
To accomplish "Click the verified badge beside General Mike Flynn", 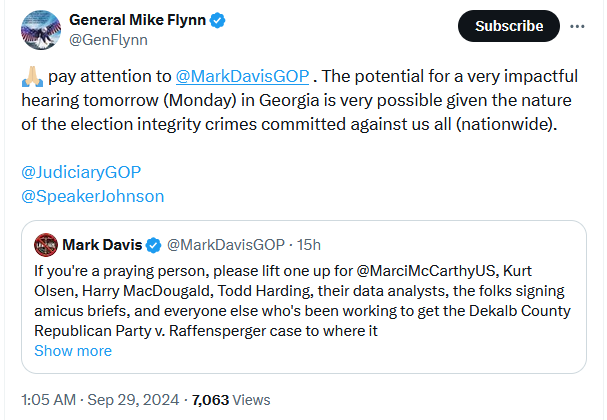I will tap(218, 20).
